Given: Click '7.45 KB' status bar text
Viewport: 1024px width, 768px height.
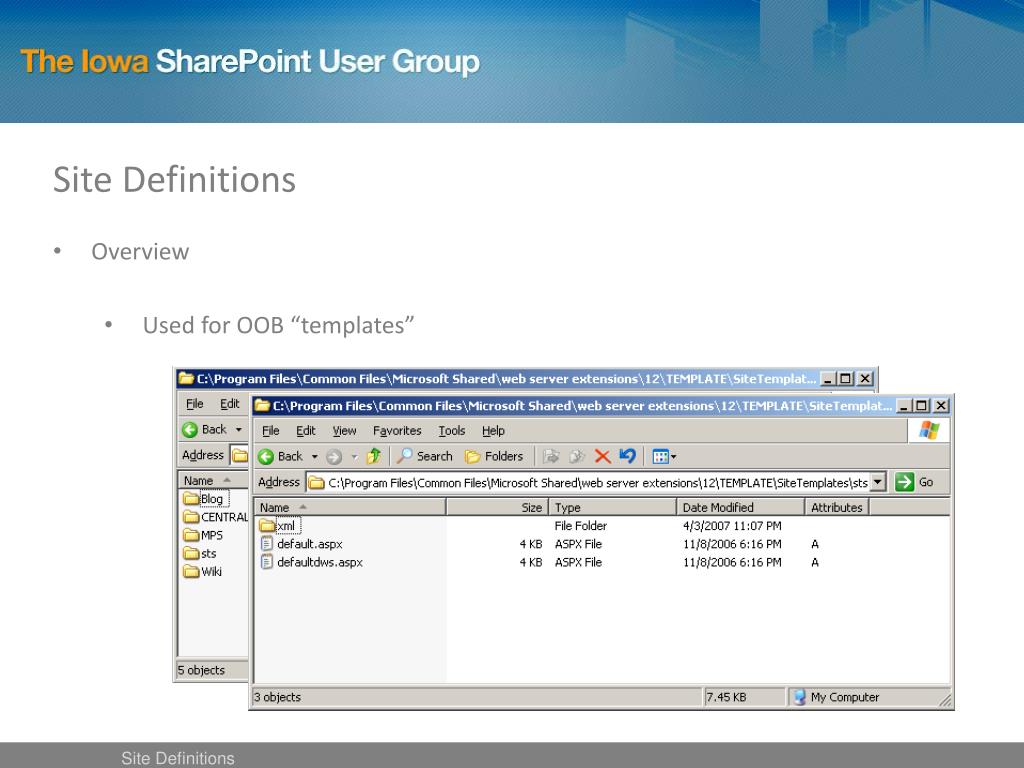Looking at the screenshot, I should point(726,697).
